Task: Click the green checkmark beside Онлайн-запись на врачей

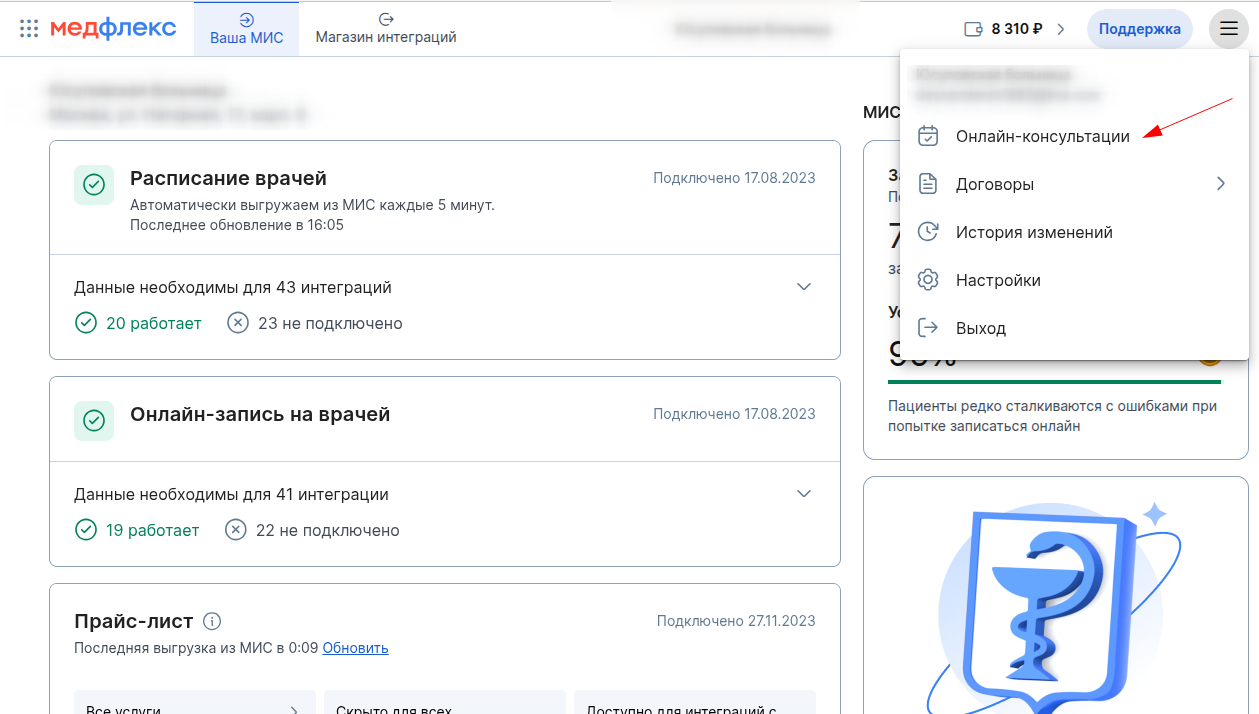Action: click(x=94, y=421)
